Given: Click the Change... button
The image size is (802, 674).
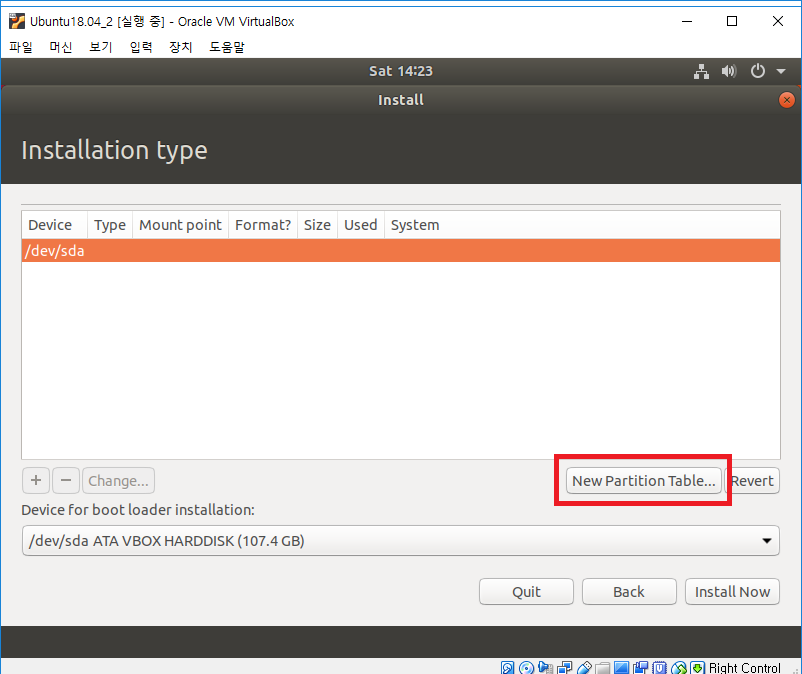Looking at the screenshot, I should tap(118, 480).
